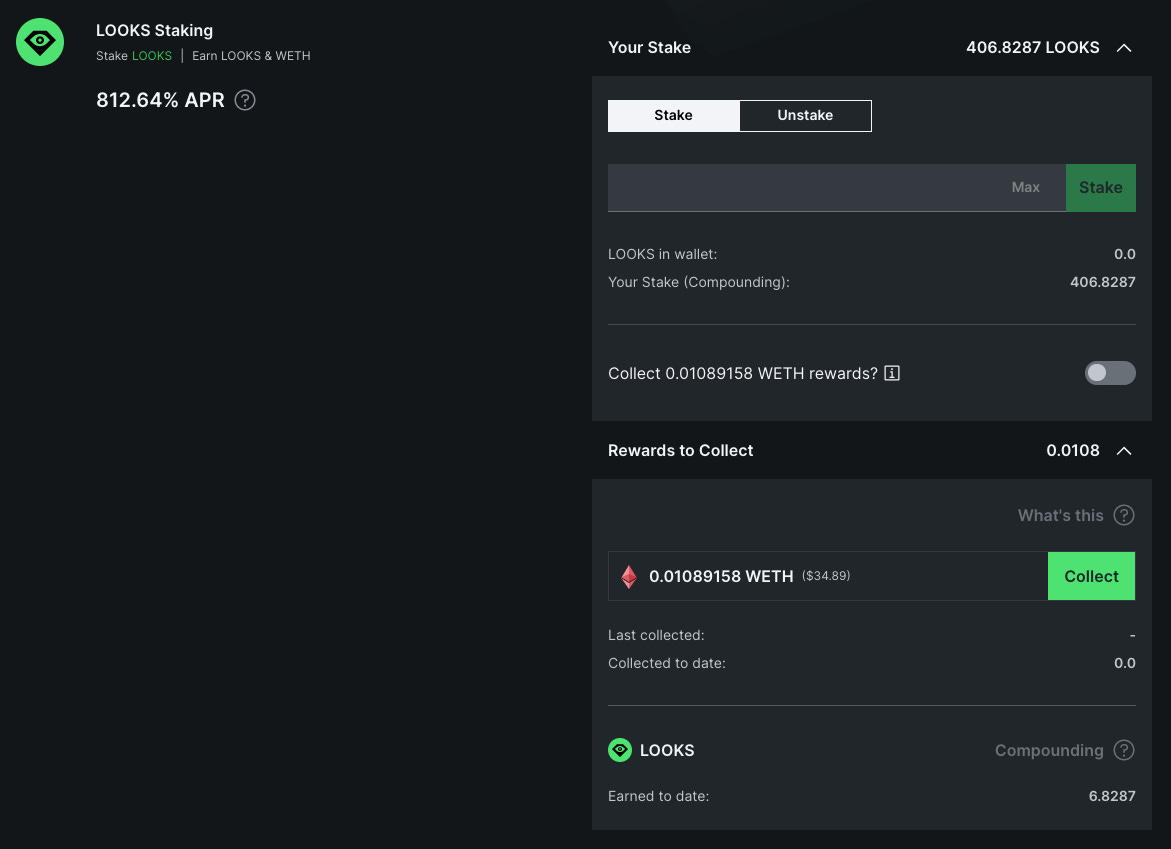This screenshot has width=1171, height=849.
Task: Click the Earn LOOKS & WETH text
Action: (x=251, y=56)
